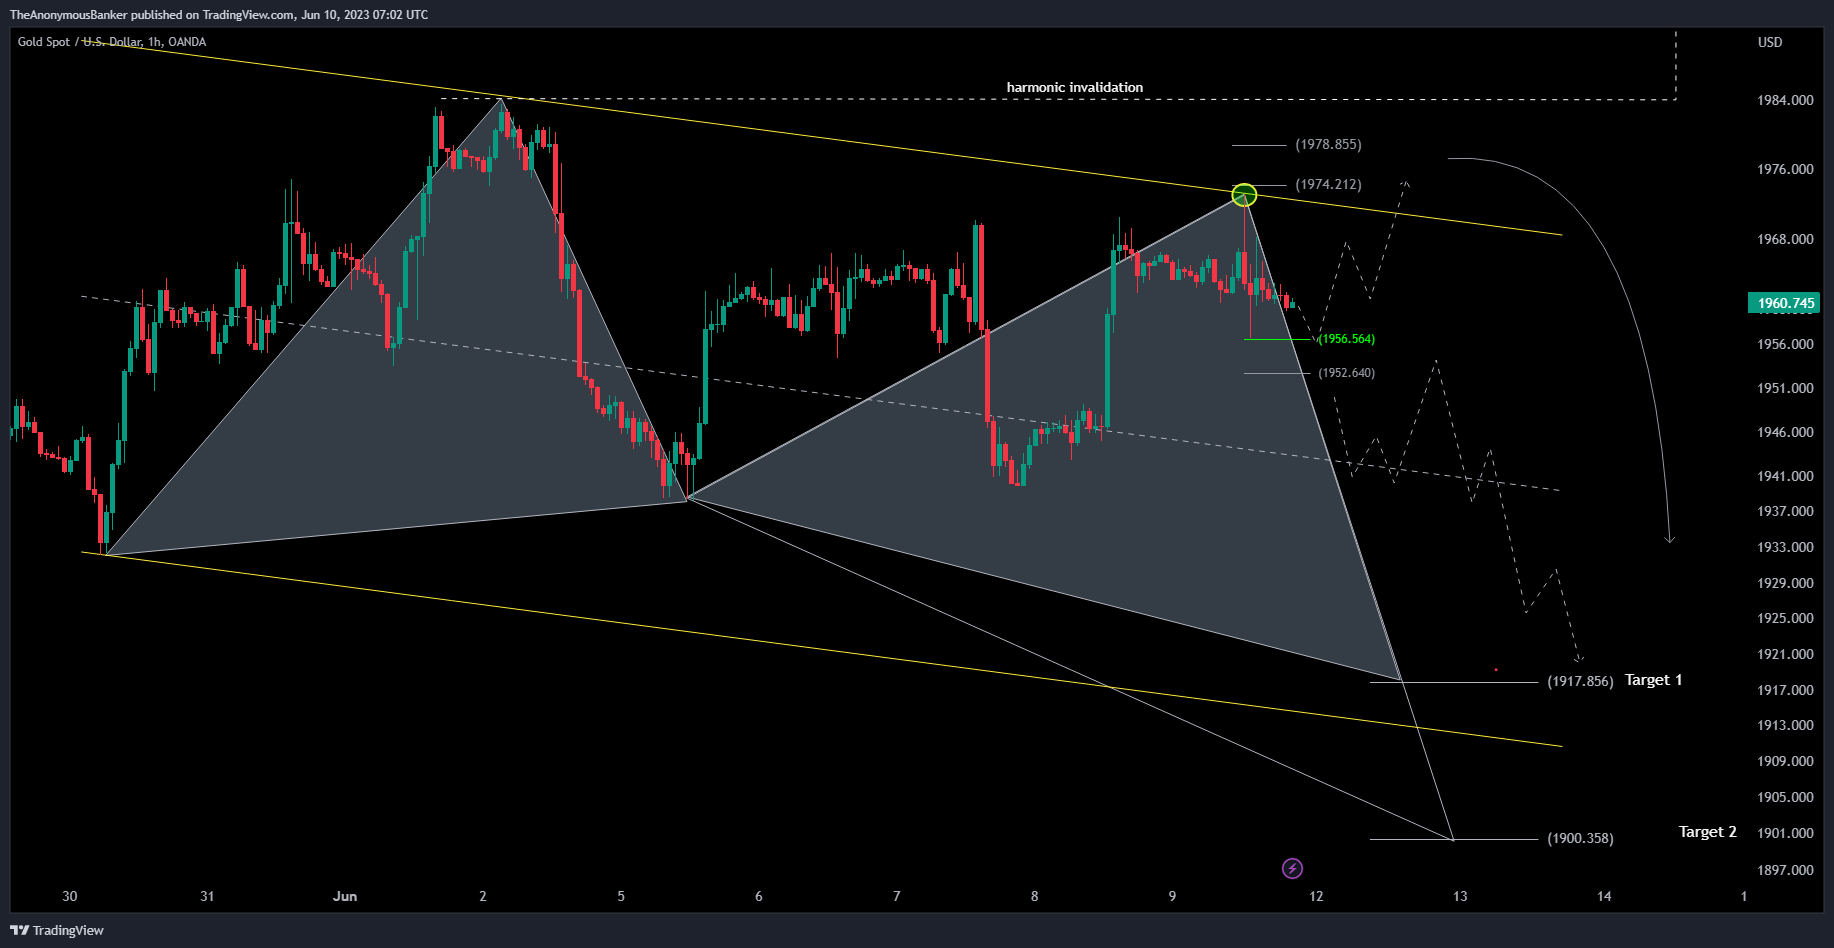Click the 1921.000 price axis tick

coord(1785,654)
